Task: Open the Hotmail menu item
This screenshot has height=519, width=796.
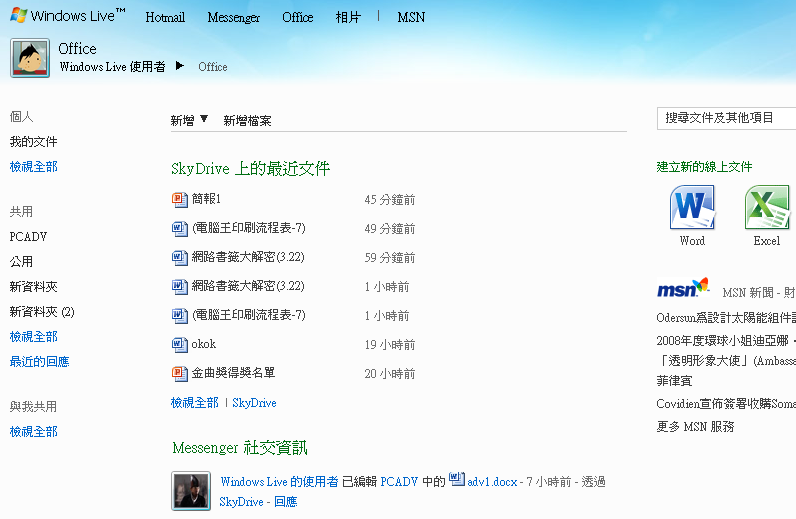Action: (x=165, y=17)
